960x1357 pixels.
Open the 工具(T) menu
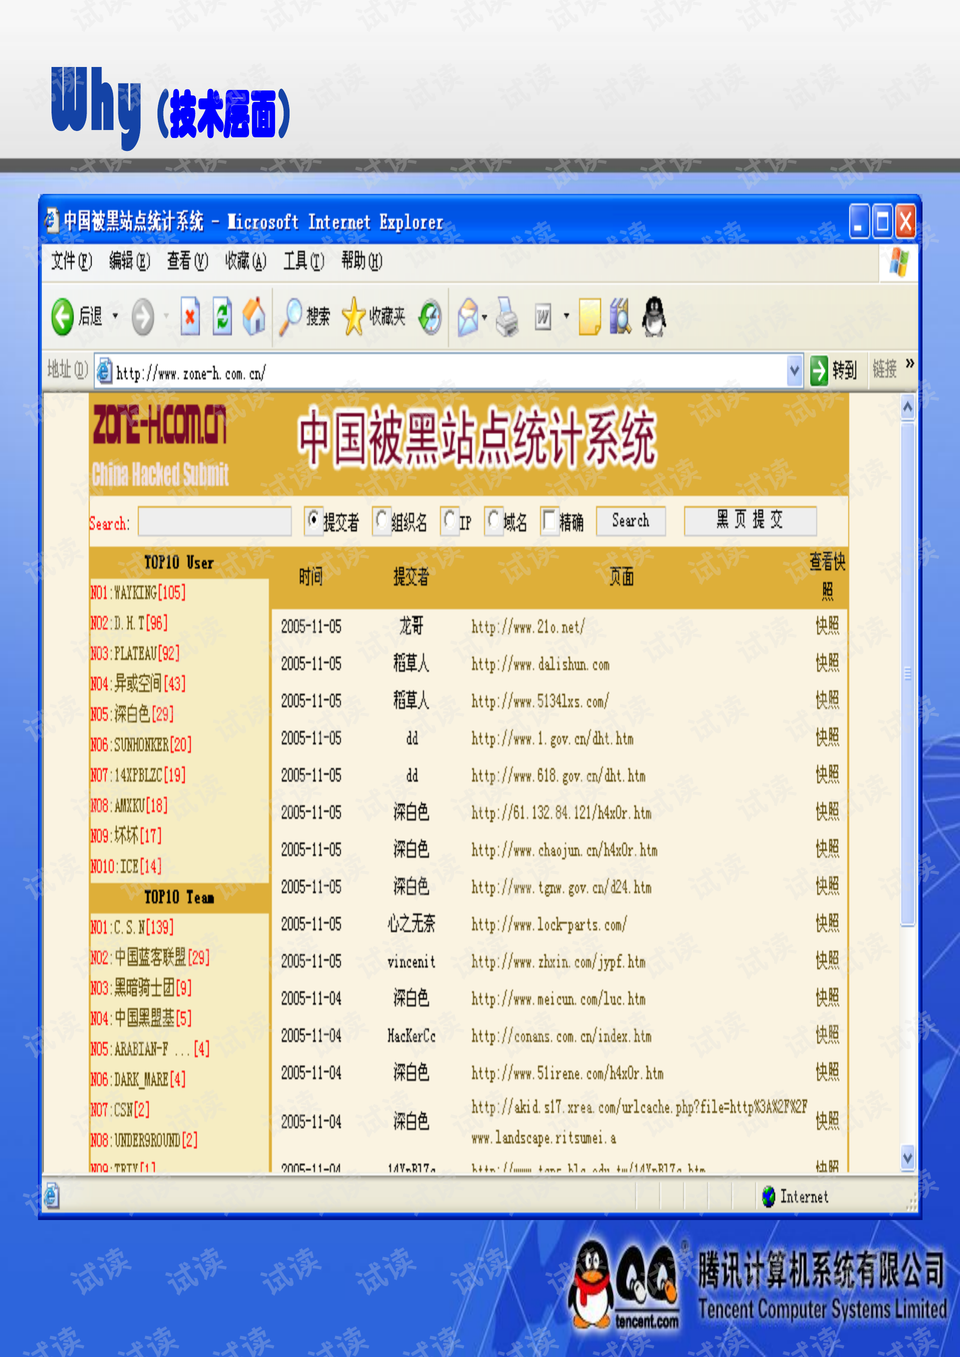click(x=303, y=261)
